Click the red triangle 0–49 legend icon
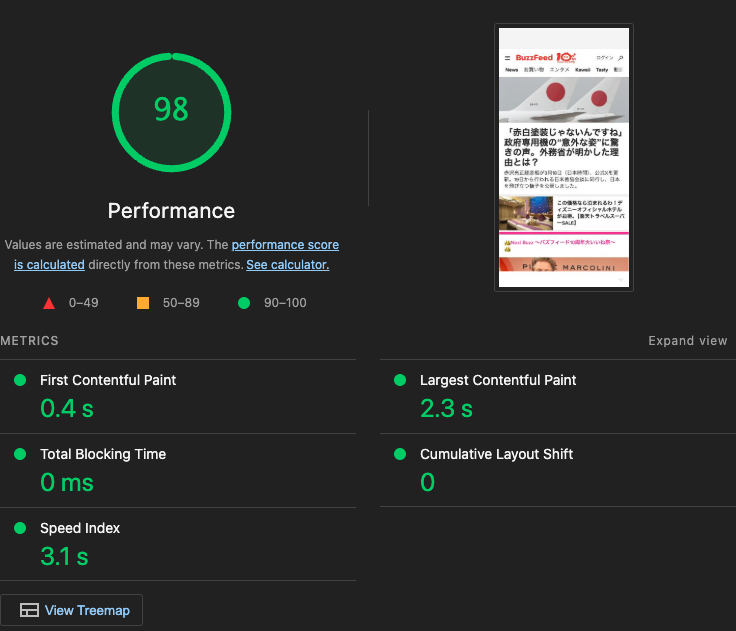The height and width of the screenshot is (631, 736). tap(49, 303)
